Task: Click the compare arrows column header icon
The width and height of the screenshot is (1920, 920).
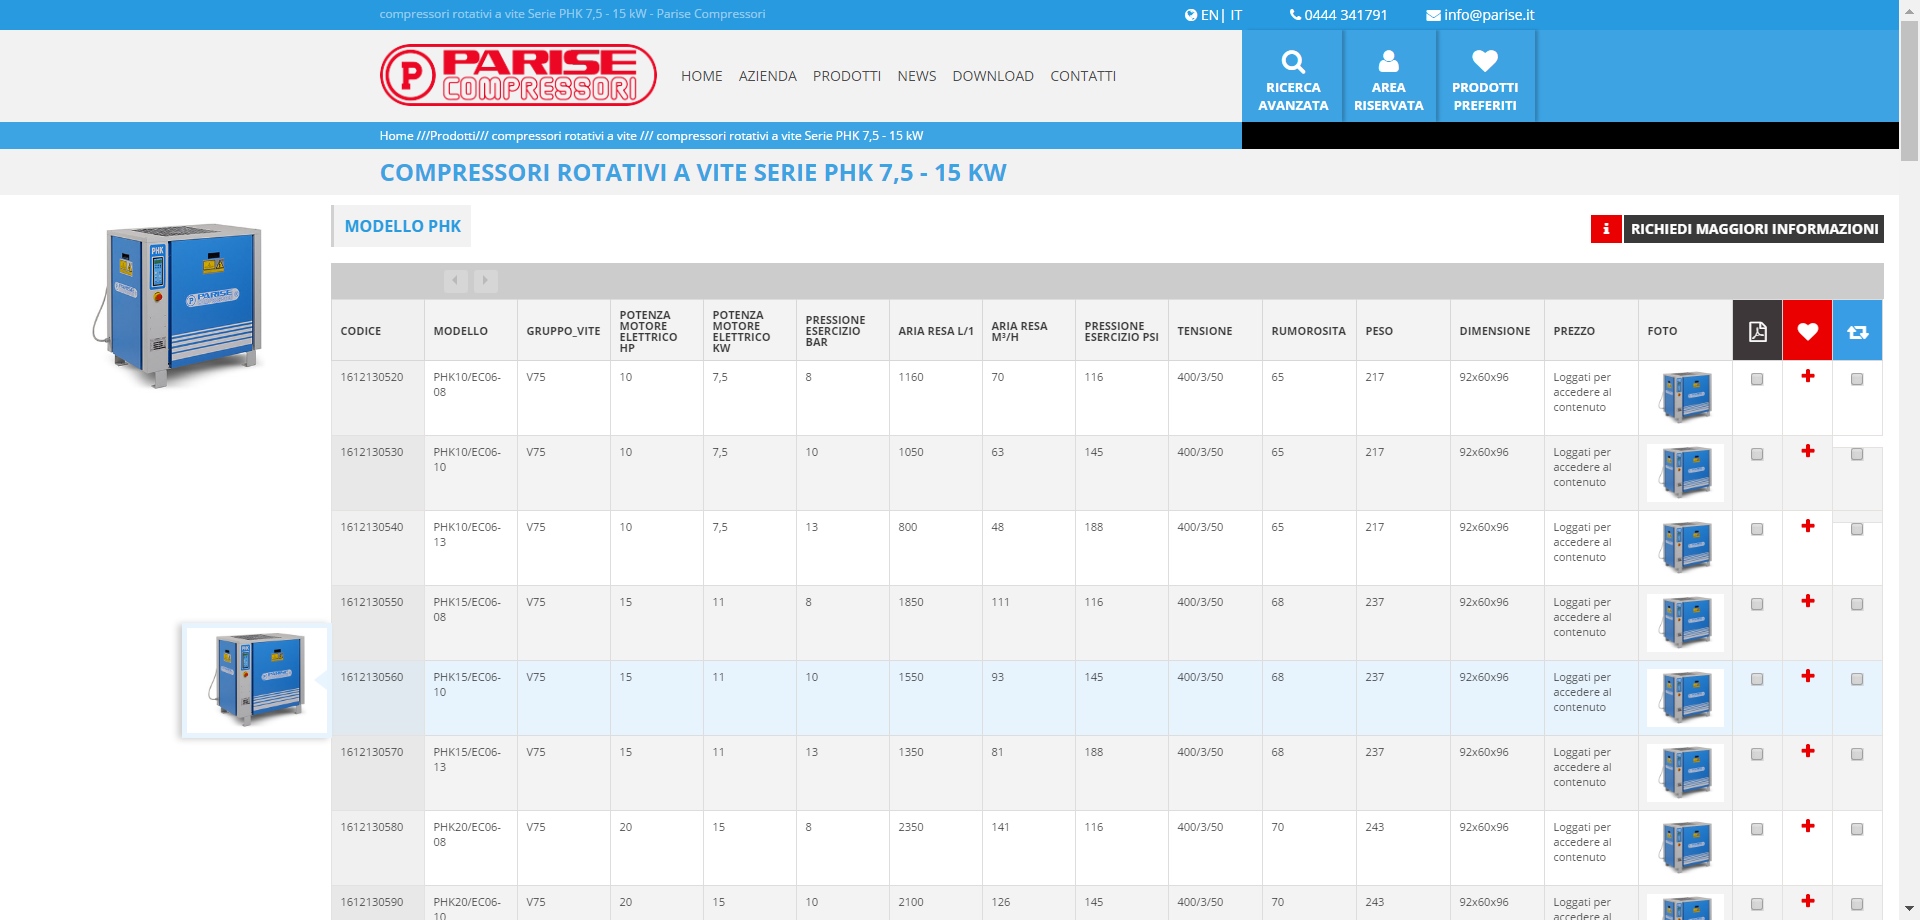Action: point(1857,331)
